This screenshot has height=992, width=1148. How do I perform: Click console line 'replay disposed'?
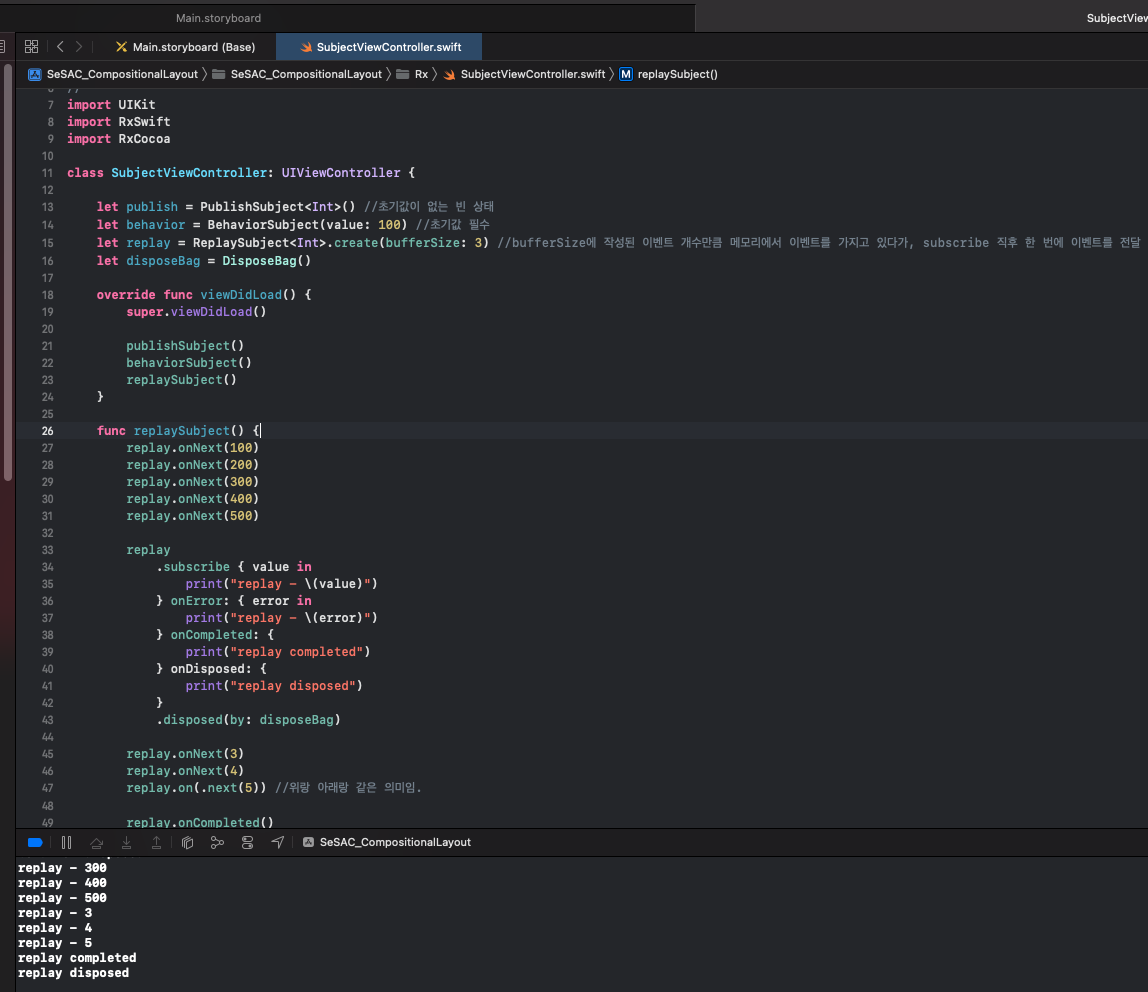click(73, 974)
